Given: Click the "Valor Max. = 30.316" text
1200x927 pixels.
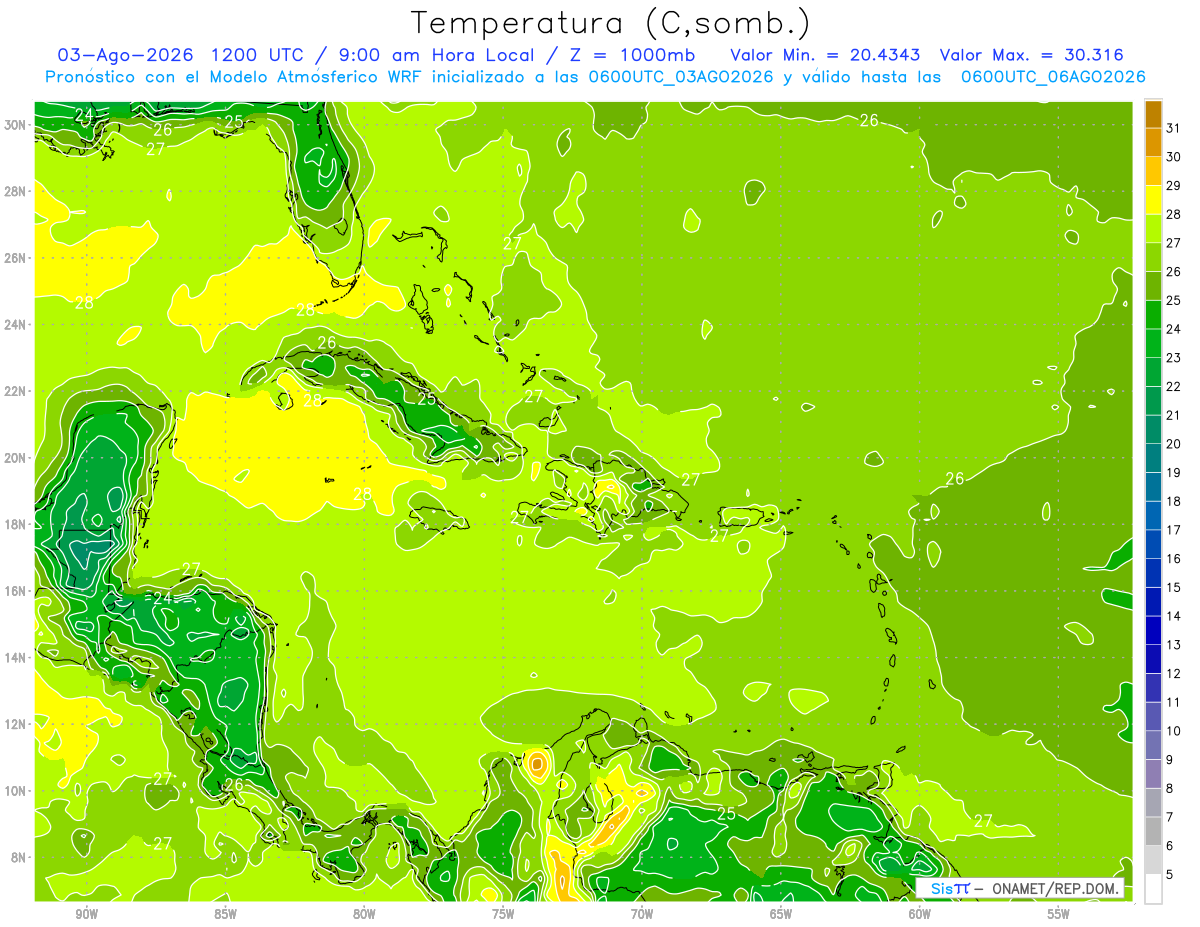Looking at the screenshot, I should click(x=1033, y=55).
